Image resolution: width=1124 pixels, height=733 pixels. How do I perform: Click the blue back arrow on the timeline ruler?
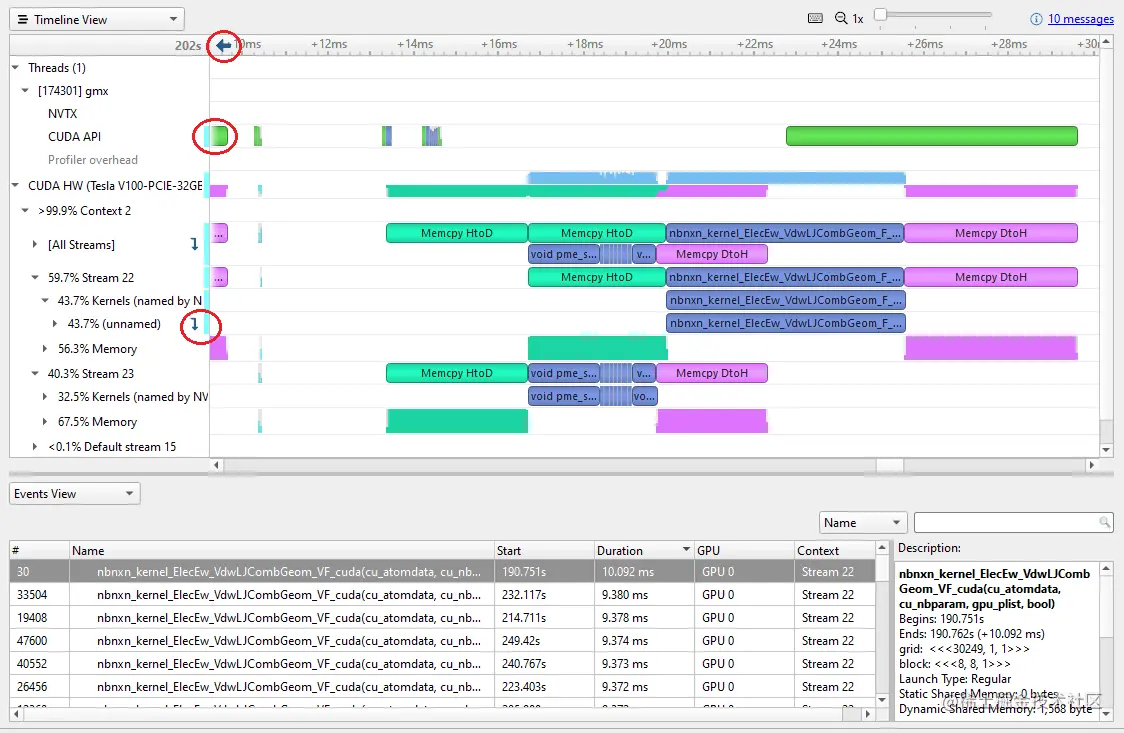pos(223,45)
